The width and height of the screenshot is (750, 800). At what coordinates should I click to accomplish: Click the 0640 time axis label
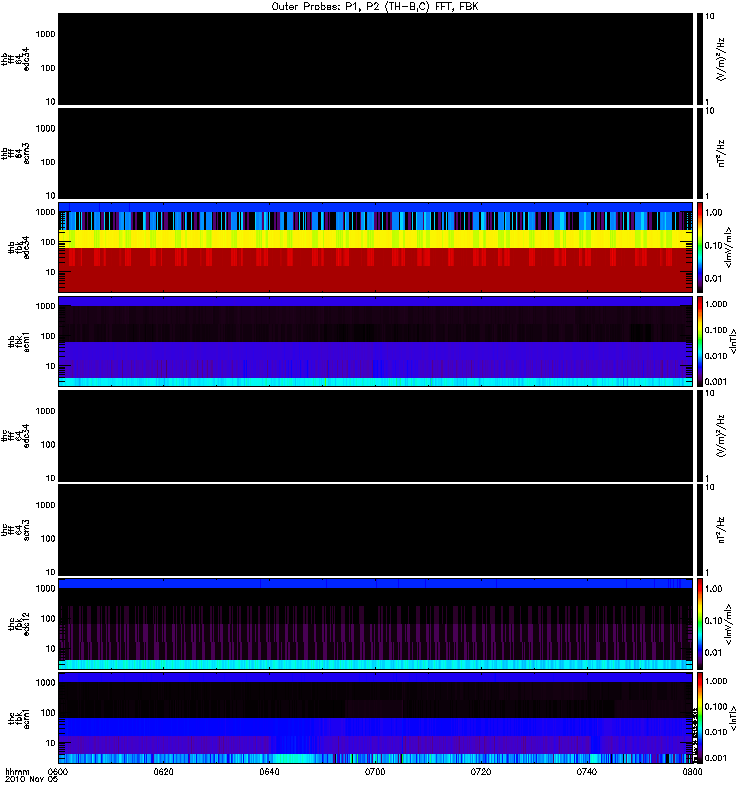tap(269, 771)
